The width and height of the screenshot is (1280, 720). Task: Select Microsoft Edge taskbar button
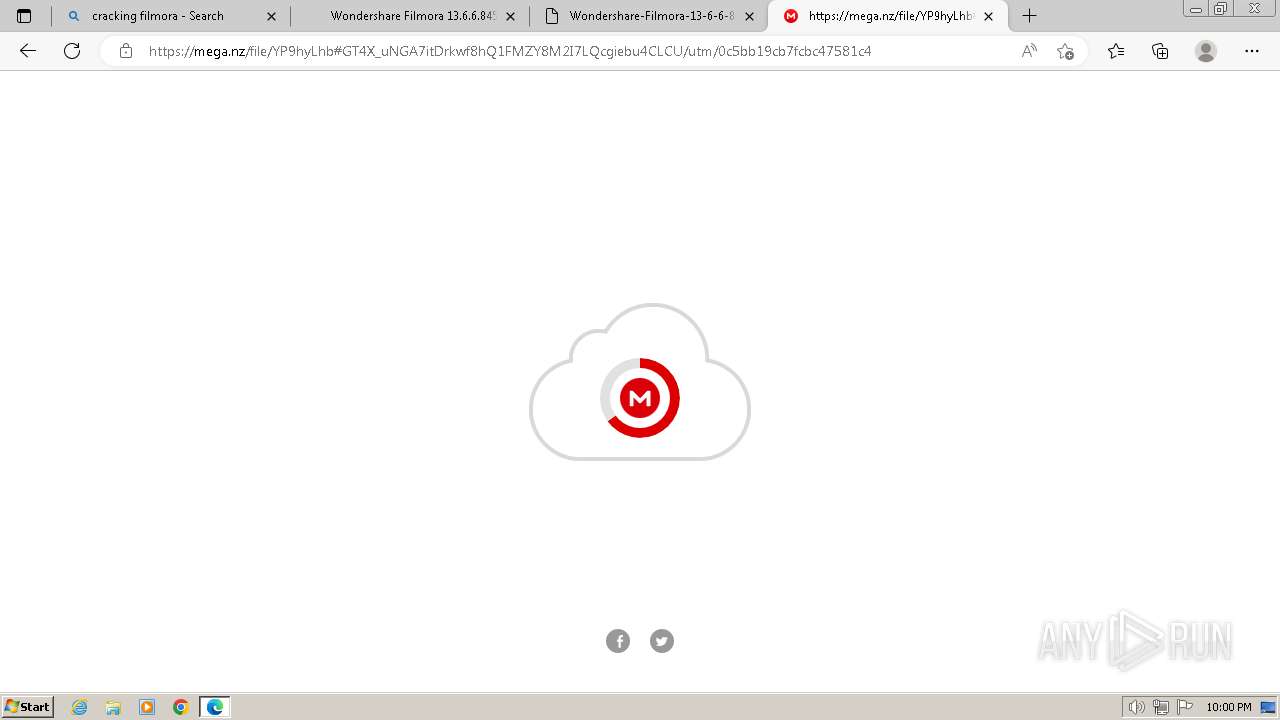[215, 707]
